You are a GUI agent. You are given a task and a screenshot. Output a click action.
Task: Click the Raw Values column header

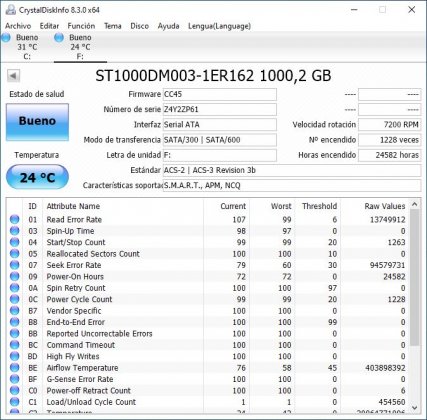pyautogui.click(x=375, y=206)
